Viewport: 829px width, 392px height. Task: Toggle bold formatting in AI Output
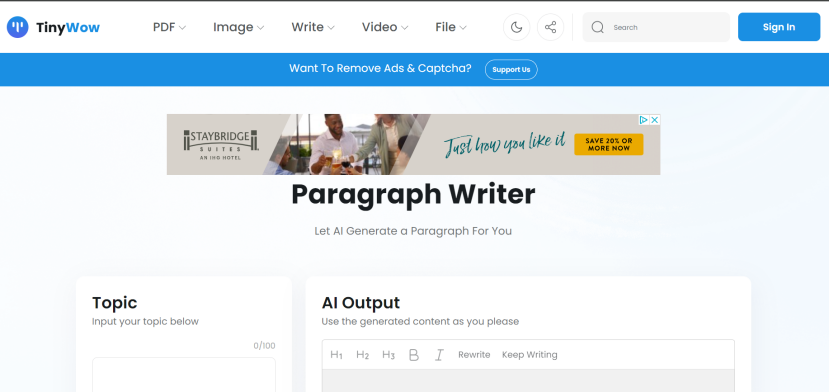(x=414, y=355)
